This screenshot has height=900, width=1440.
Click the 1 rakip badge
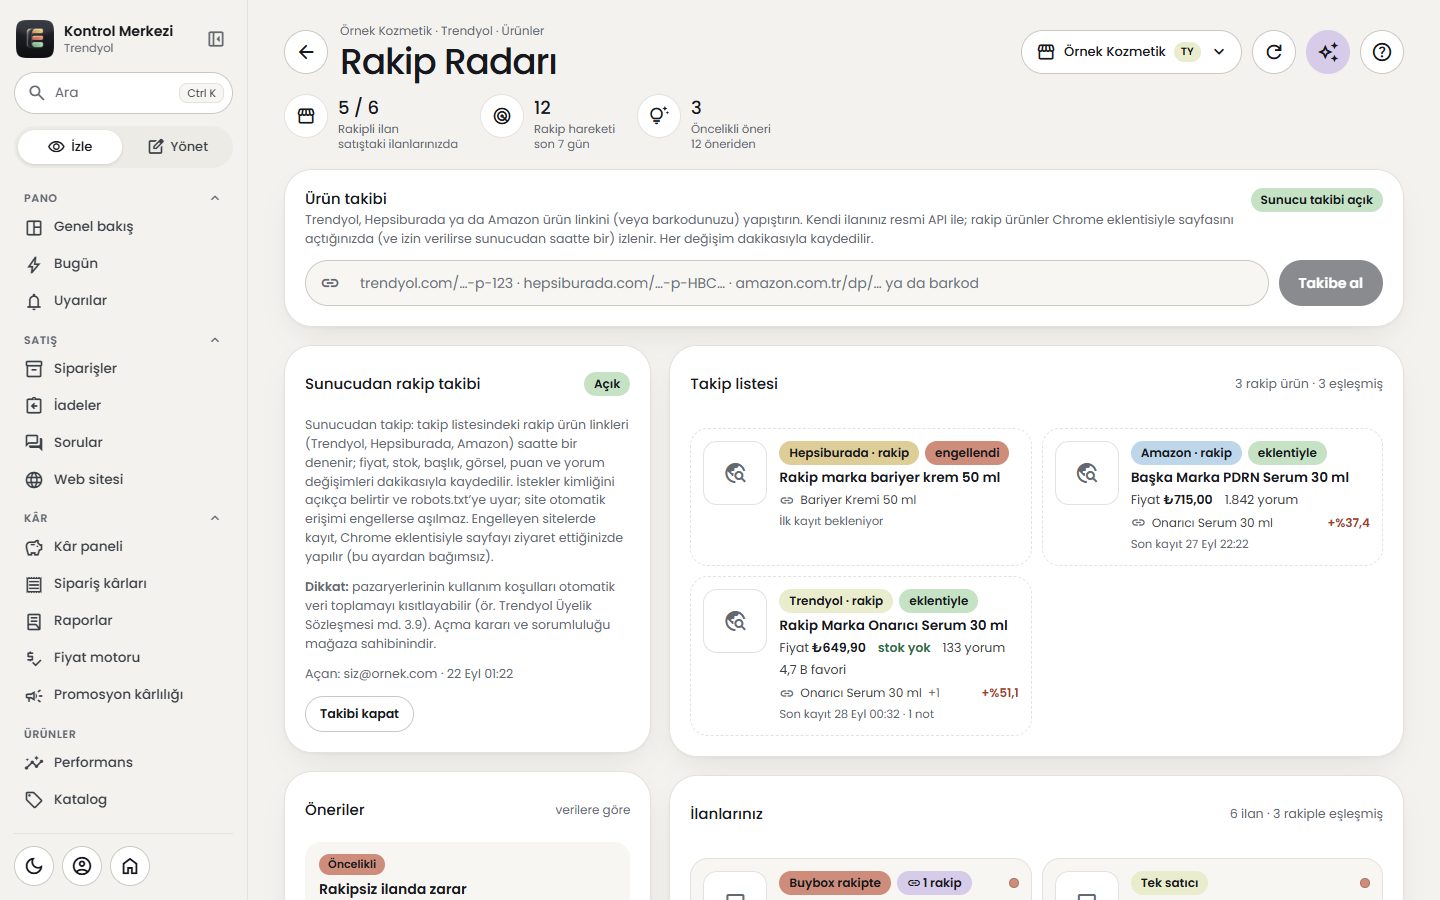click(934, 883)
